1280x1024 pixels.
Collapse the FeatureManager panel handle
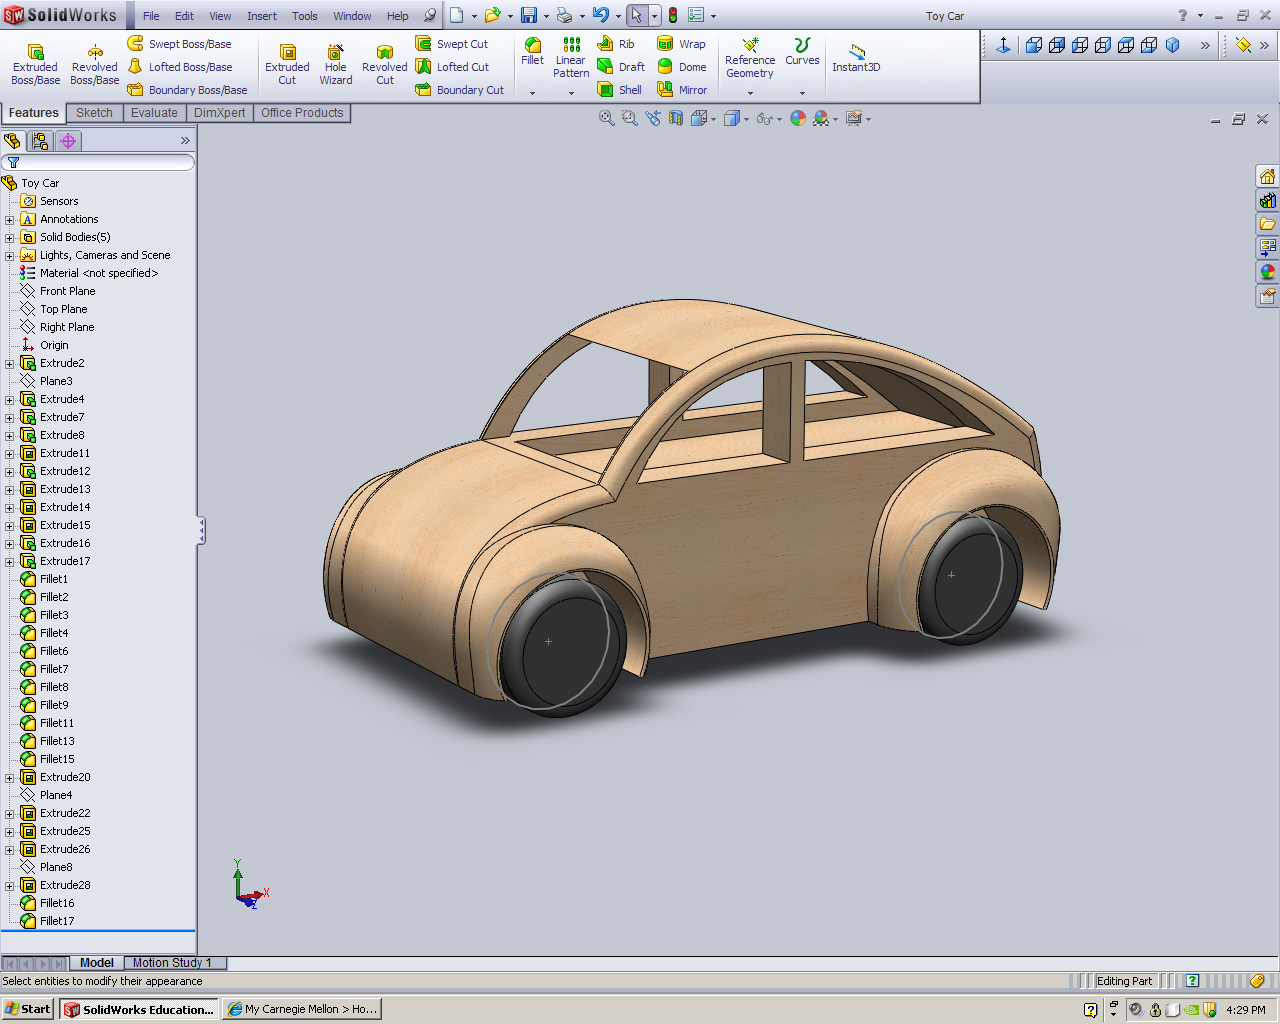201,530
